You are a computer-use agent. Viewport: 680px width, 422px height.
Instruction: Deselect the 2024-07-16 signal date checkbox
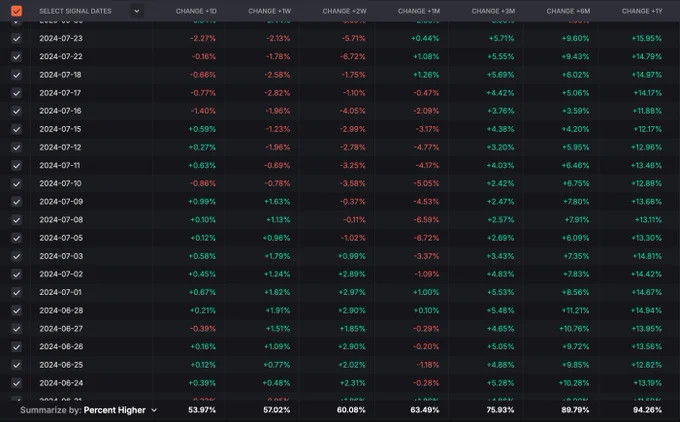point(16,111)
